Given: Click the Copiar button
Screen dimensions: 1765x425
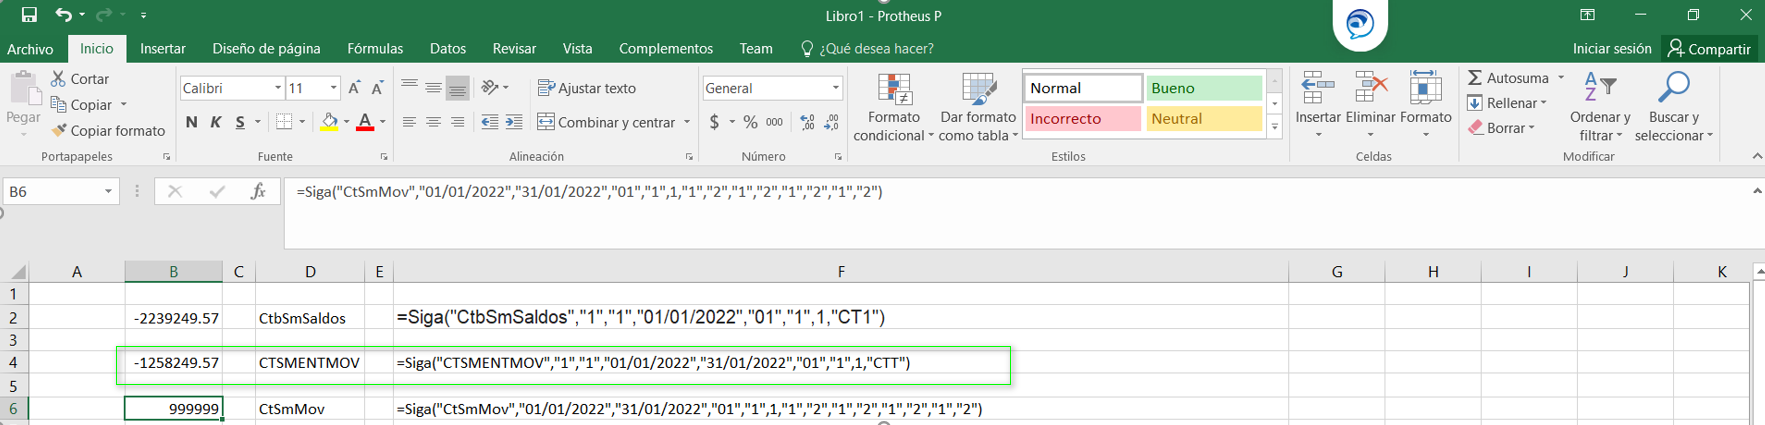Looking at the screenshot, I should (82, 104).
